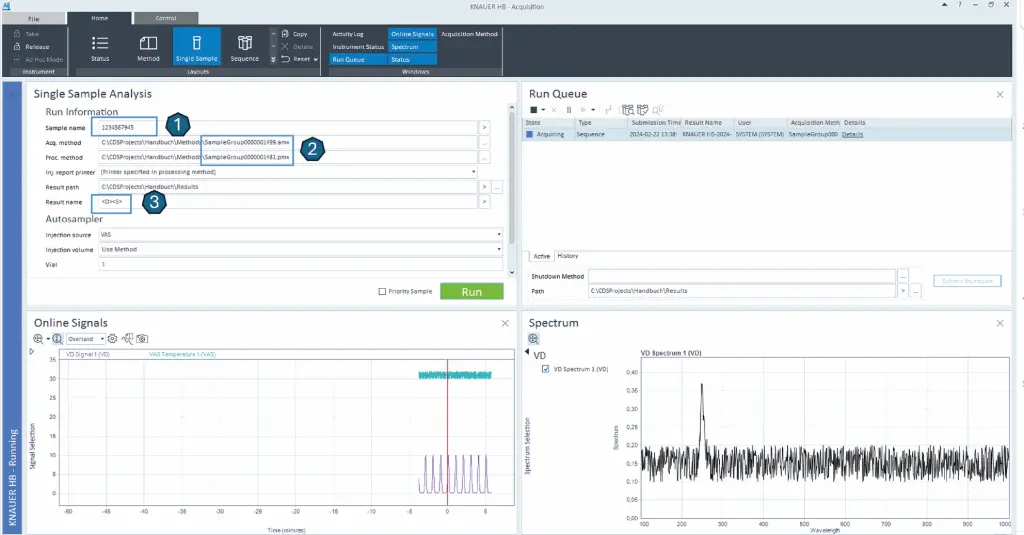Click the green Run button
The image size is (1024, 535).
[x=472, y=291]
